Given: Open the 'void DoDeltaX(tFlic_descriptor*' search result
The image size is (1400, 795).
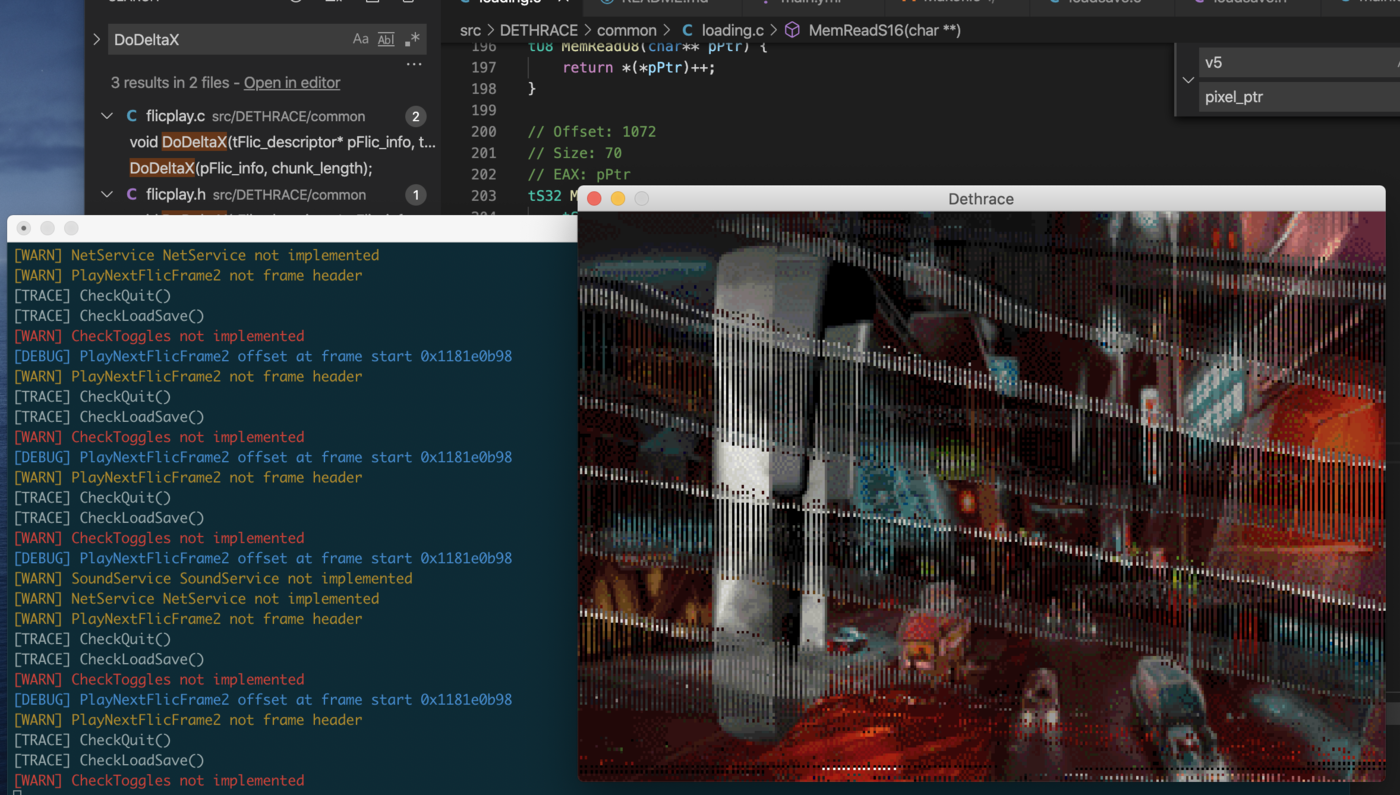Looking at the screenshot, I should [283, 142].
